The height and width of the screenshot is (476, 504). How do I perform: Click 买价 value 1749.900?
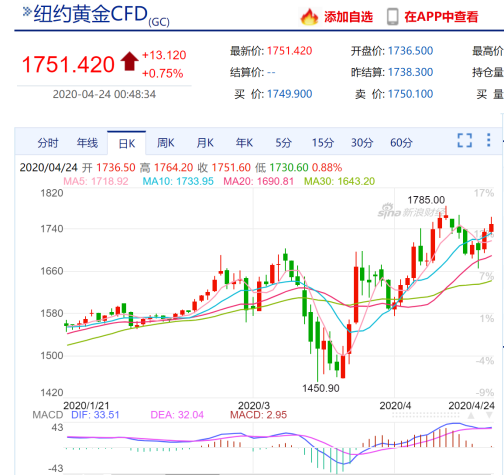click(289, 94)
